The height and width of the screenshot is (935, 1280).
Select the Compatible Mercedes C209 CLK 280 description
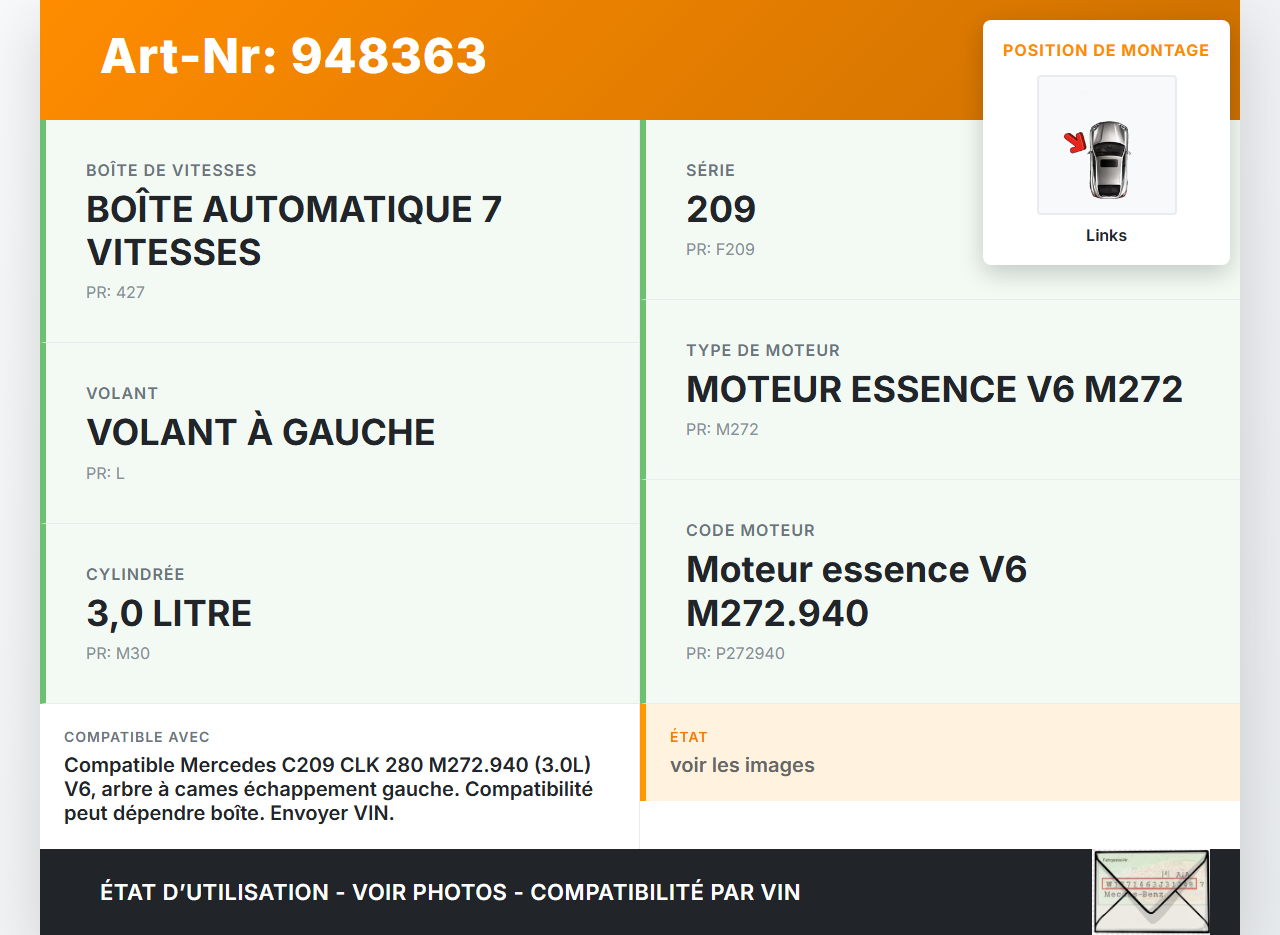click(328, 789)
